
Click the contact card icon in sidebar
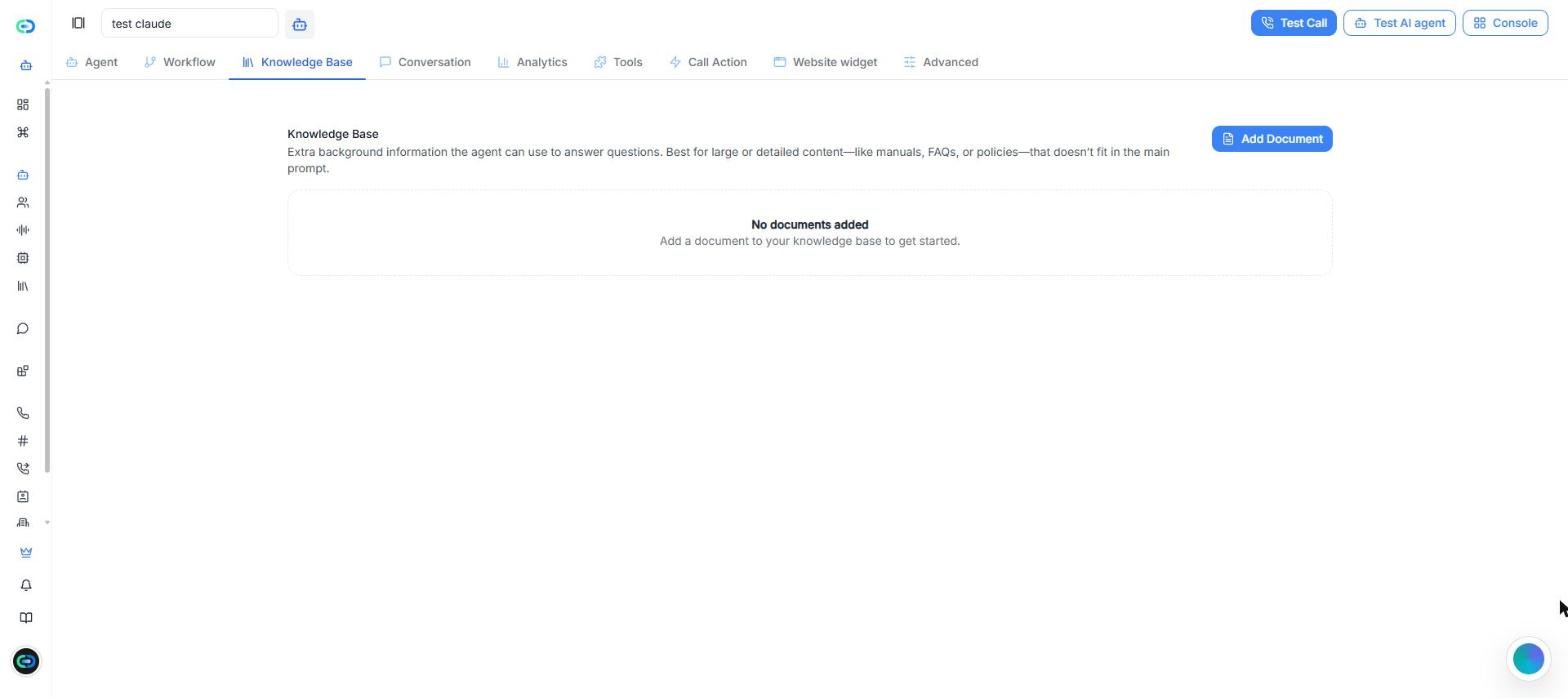(x=23, y=496)
